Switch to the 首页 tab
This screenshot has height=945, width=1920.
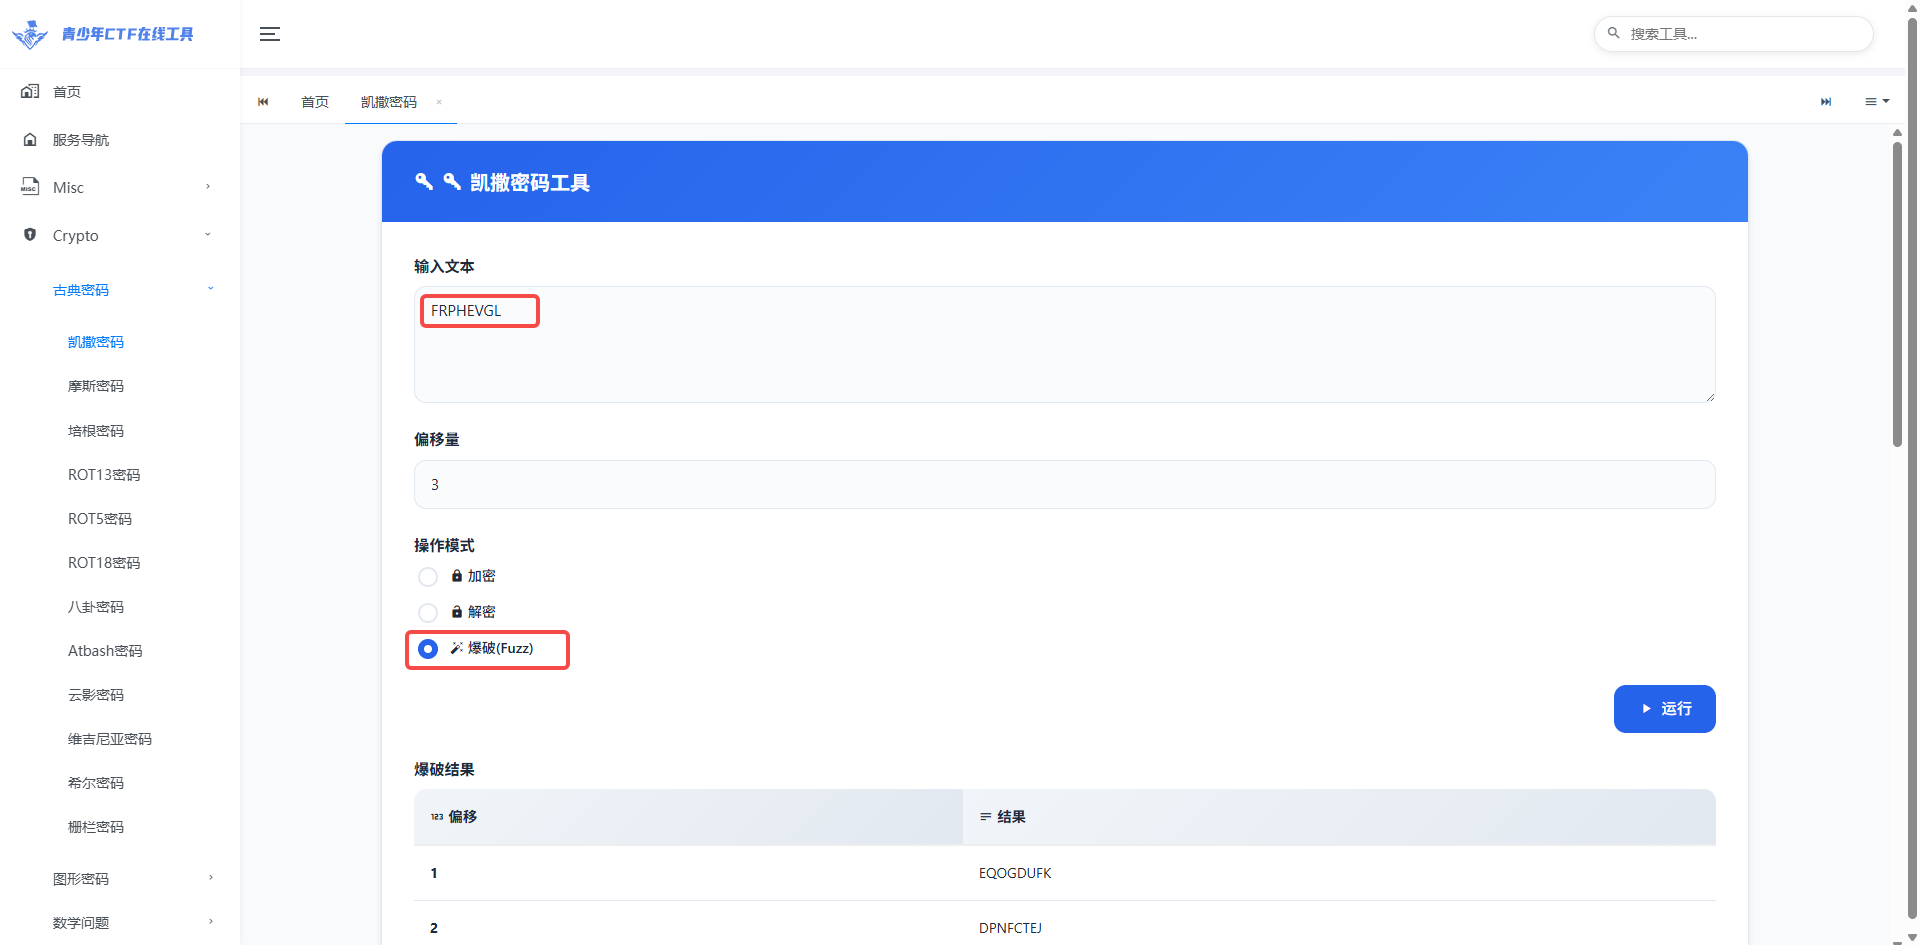pos(315,102)
